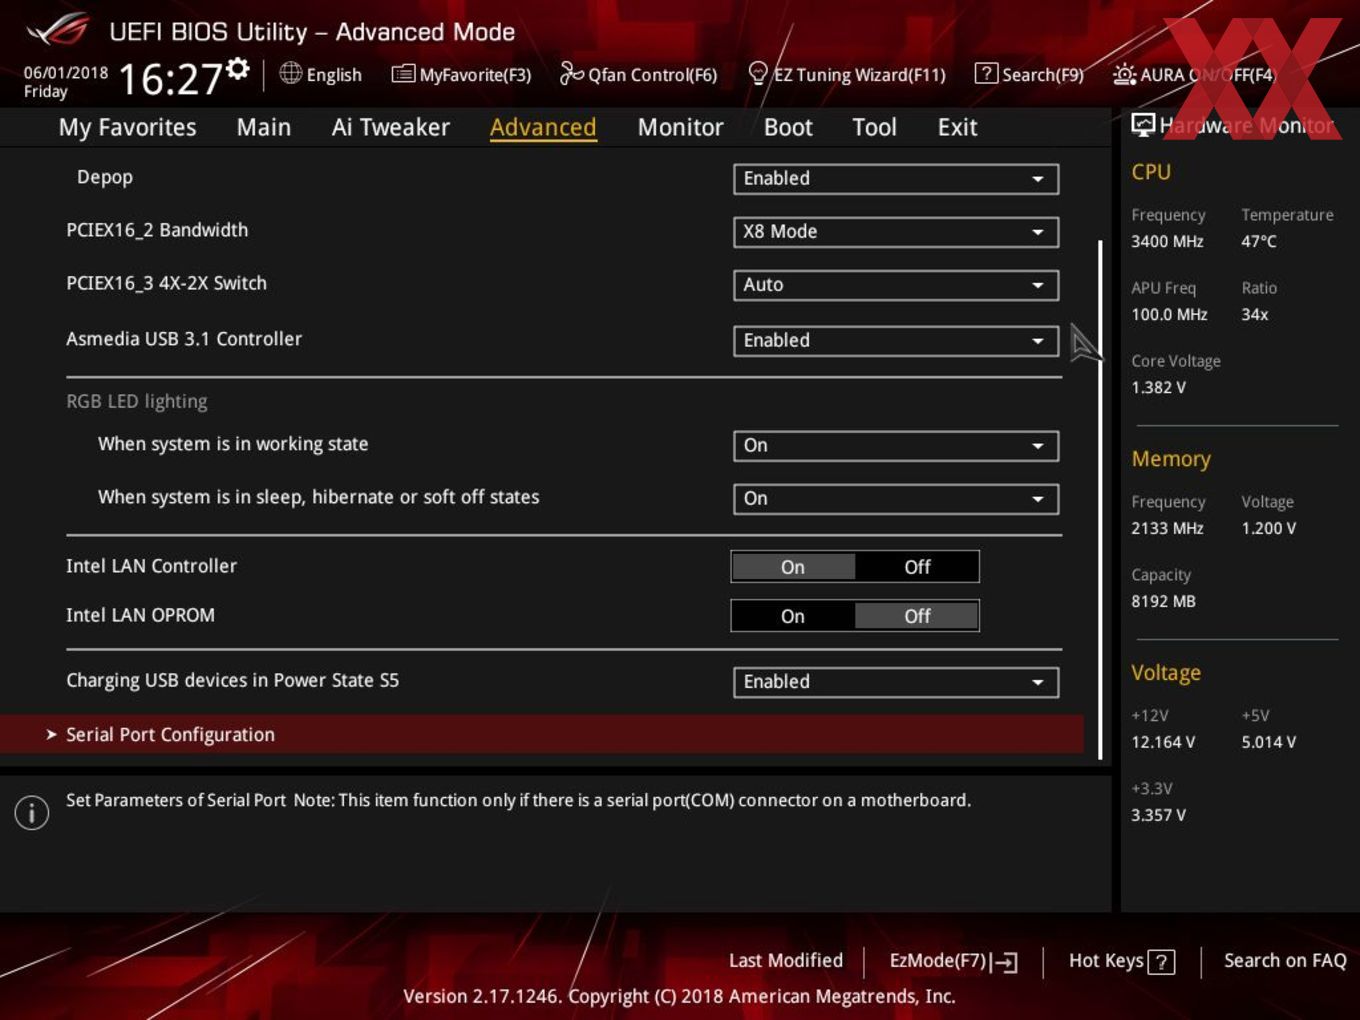Switch to Main tab
Viewport: 1360px width, 1020px height.
click(264, 127)
